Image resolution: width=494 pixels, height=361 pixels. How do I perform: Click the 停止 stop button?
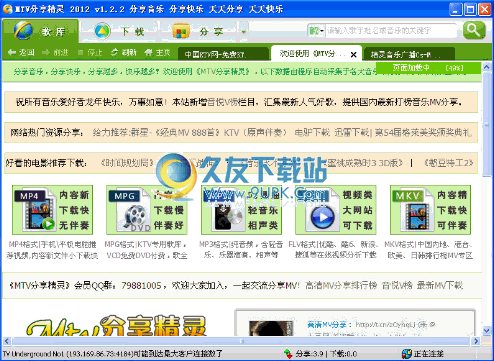tap(90, 52)
